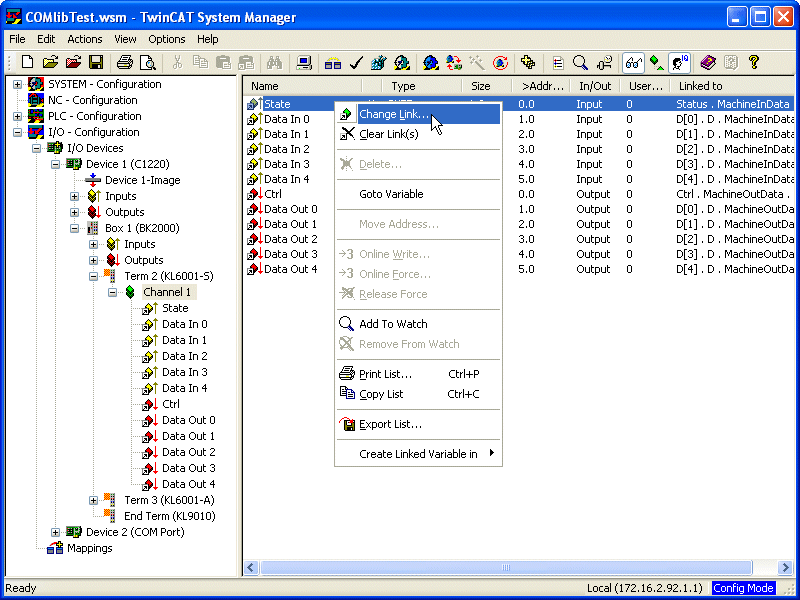Open Print Preview from the toolbar
Image resolution: width=800 pixels, height=600 pixels.
[x=147, y=63]
